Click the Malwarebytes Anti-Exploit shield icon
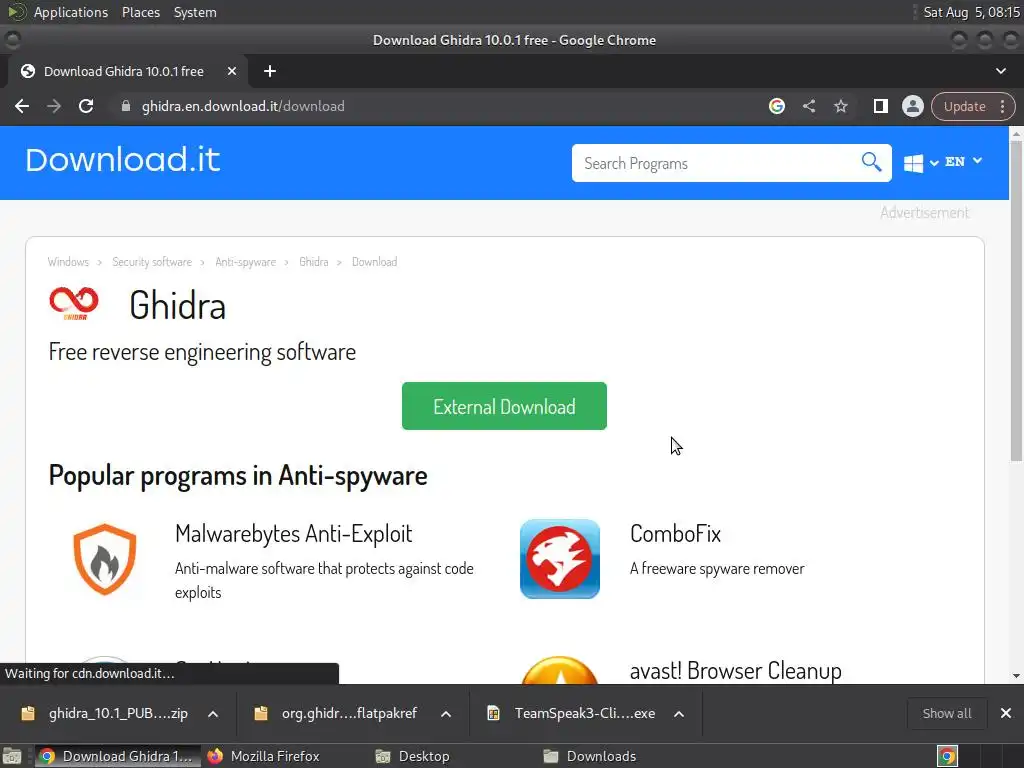Screen dimensions: 1024x768 point(104,560)
